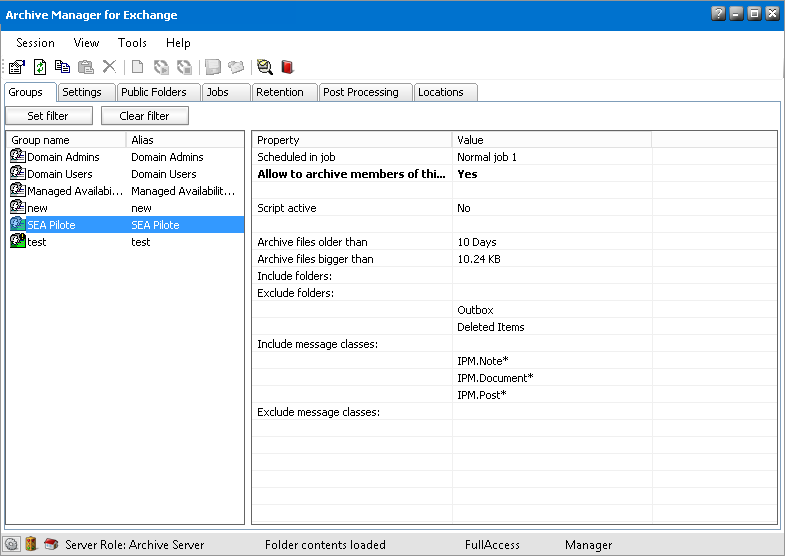Click the house icon in status bar
This screenshot has width=785, height=556.
pyautogui.click(x=50, y=545)
